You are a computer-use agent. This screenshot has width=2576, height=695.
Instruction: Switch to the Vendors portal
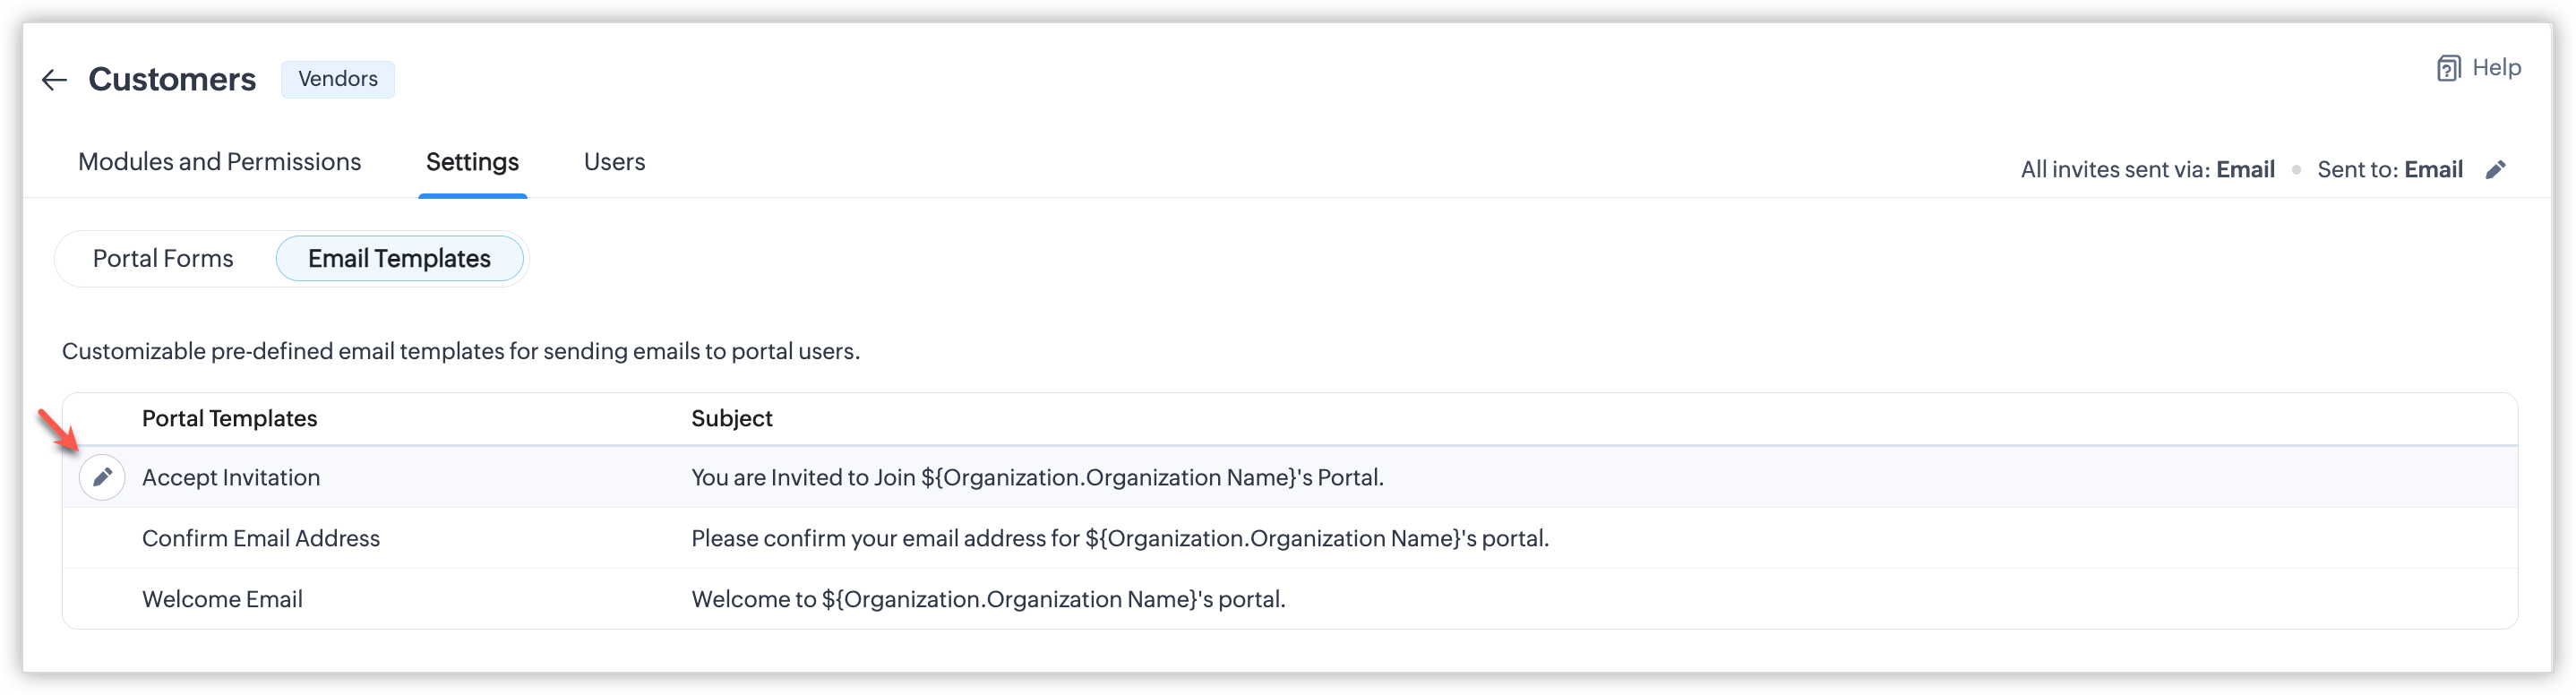point(337,79)
